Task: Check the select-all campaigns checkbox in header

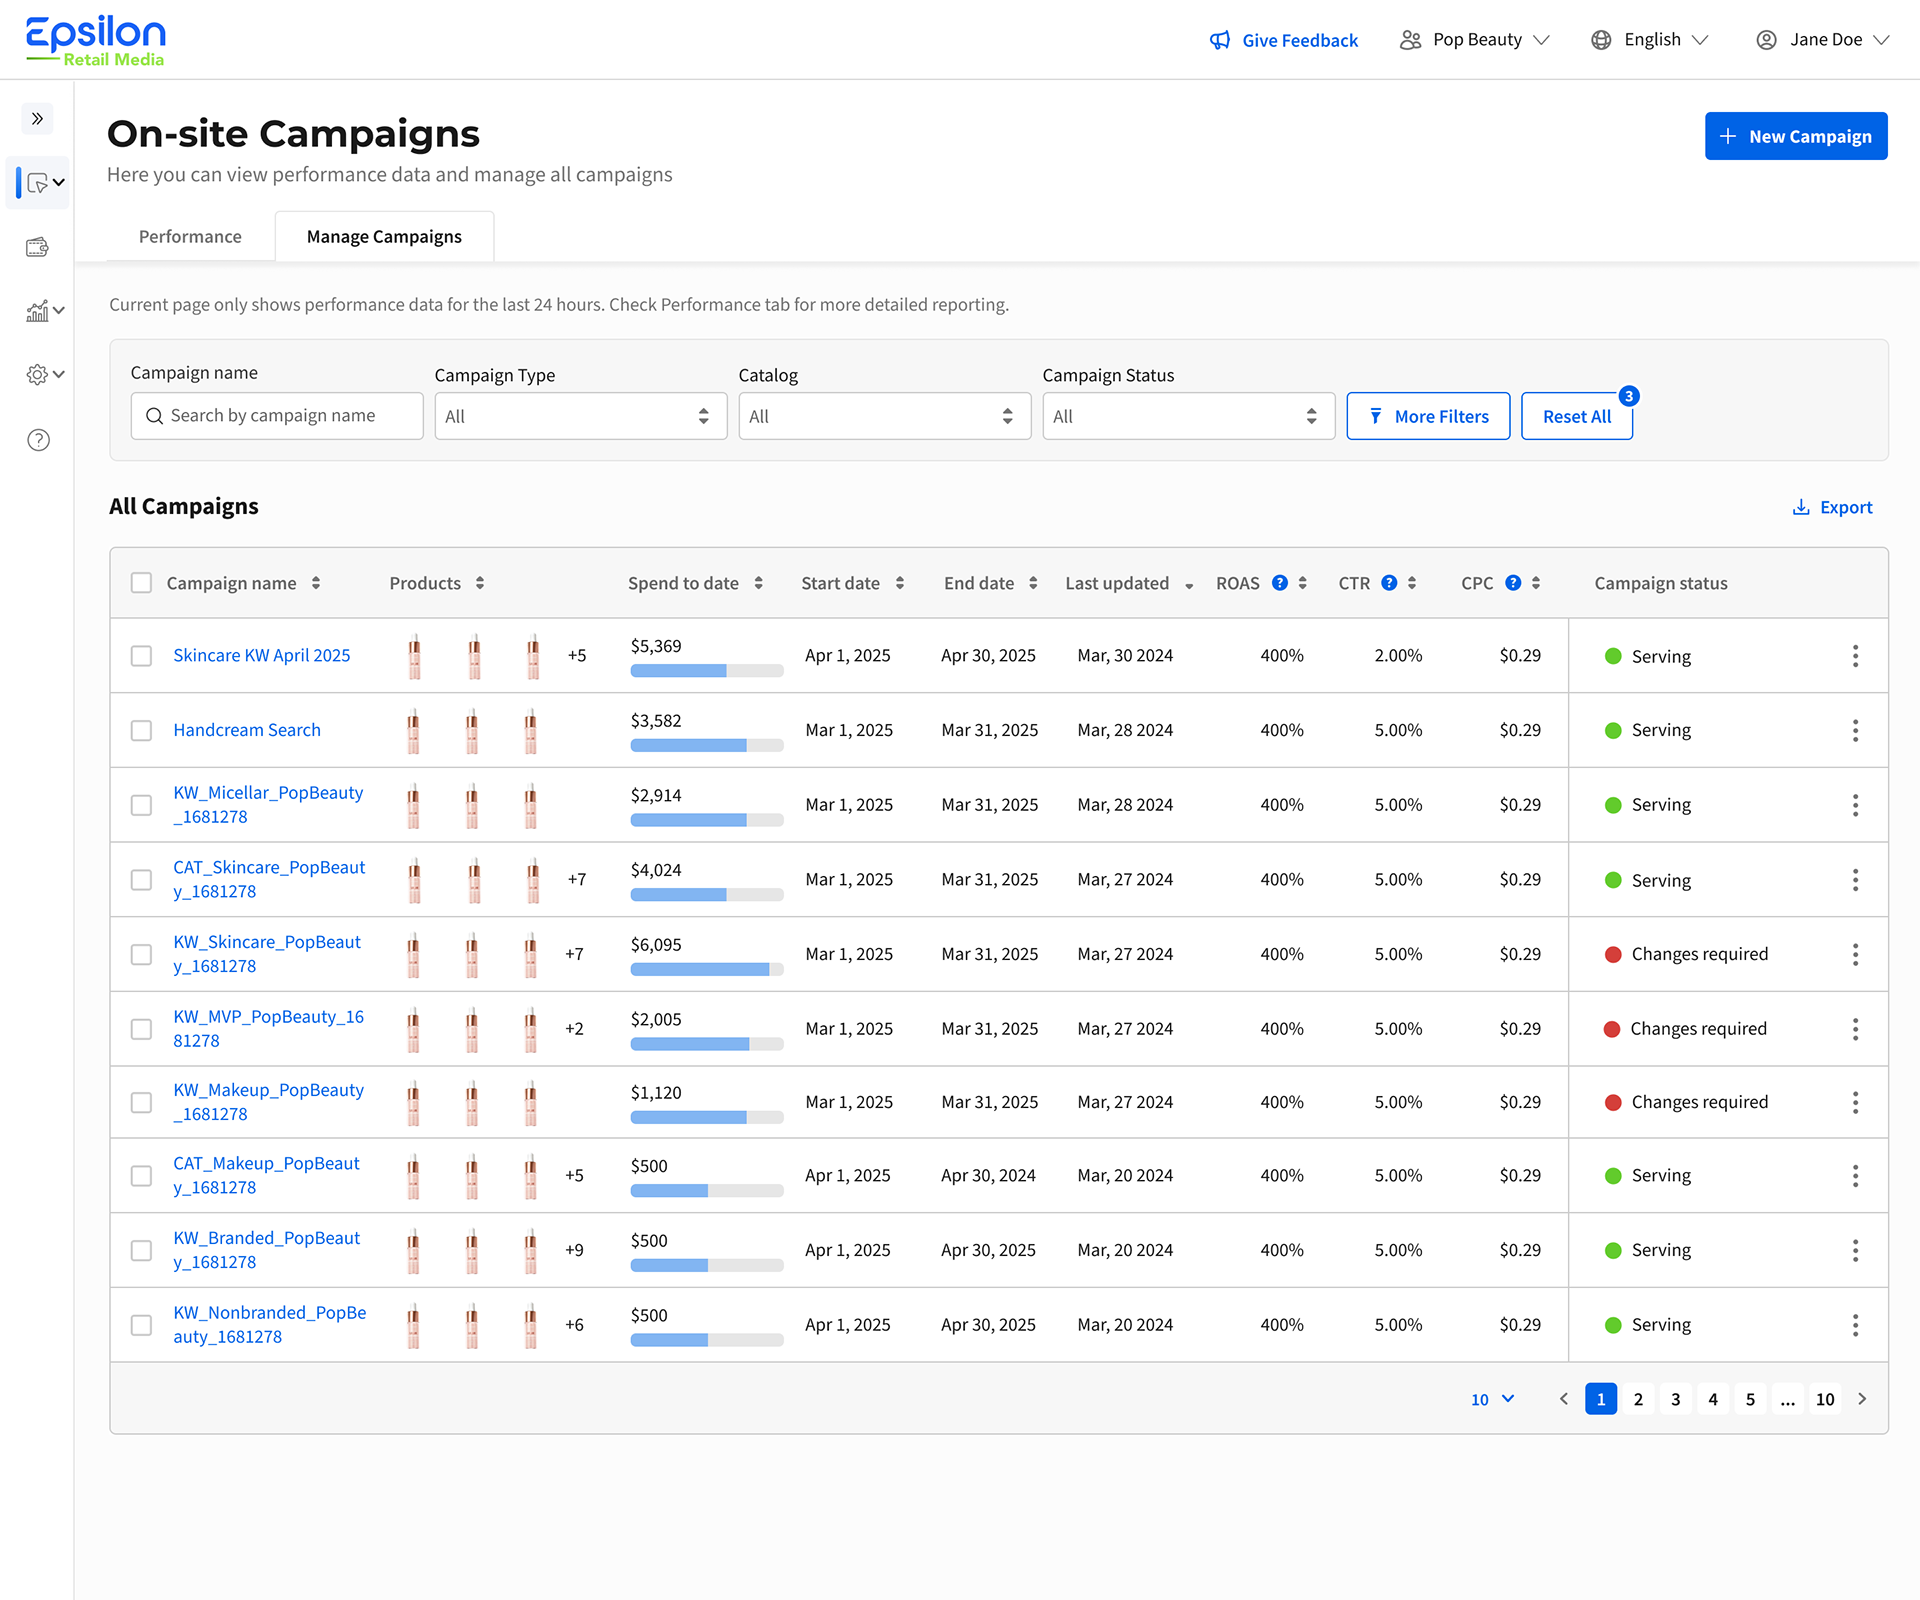Action: coord(141,582)
